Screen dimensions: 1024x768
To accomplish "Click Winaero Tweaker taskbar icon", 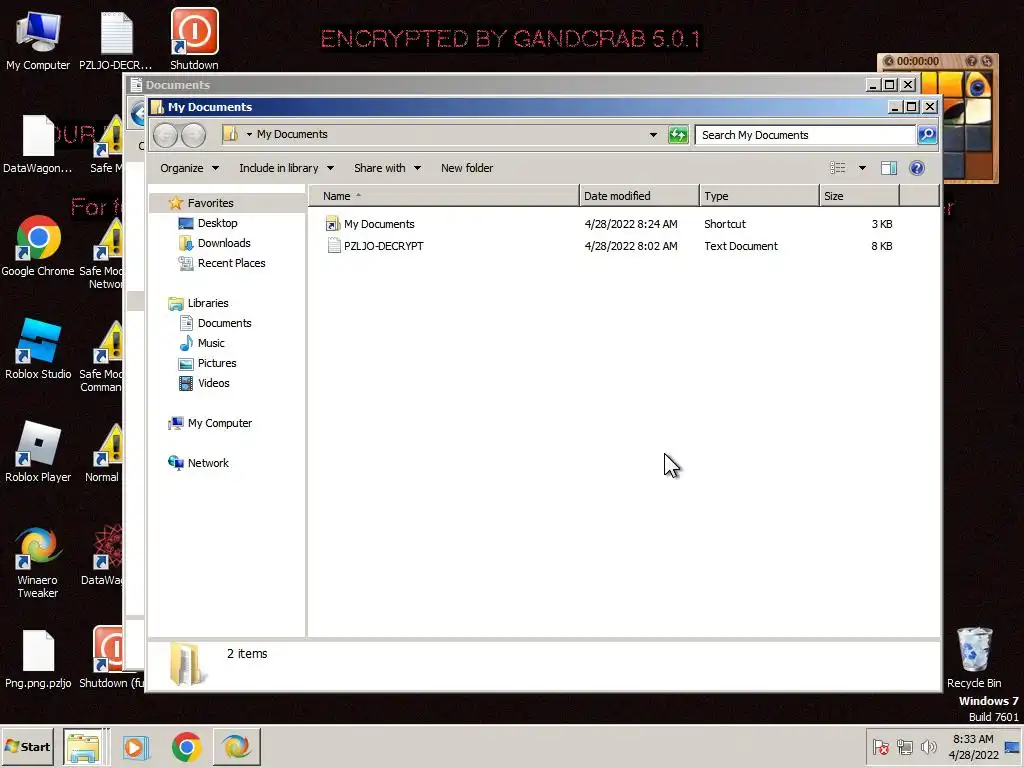I will coord(236,746).
